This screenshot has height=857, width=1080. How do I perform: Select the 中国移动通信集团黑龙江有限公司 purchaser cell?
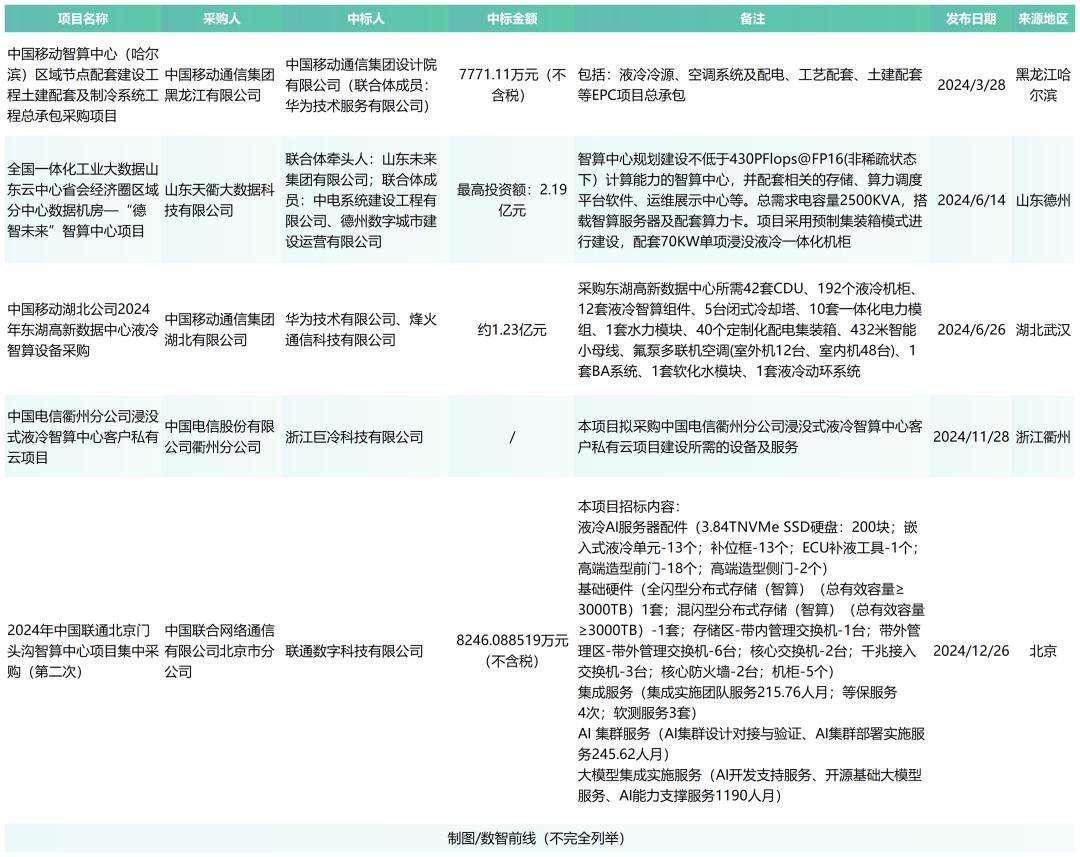220,85
